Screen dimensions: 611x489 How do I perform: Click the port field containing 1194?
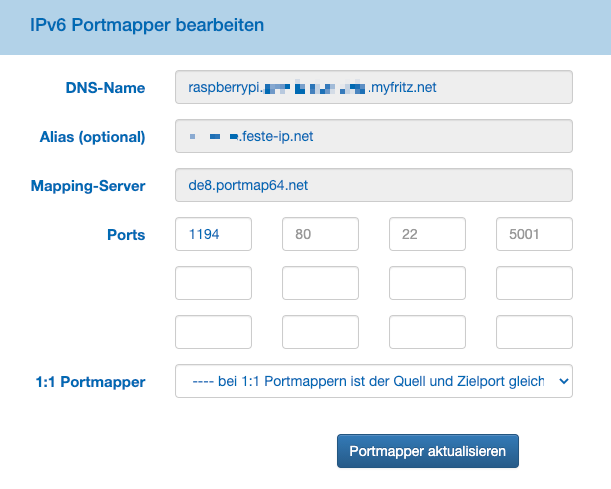(213, 235)
